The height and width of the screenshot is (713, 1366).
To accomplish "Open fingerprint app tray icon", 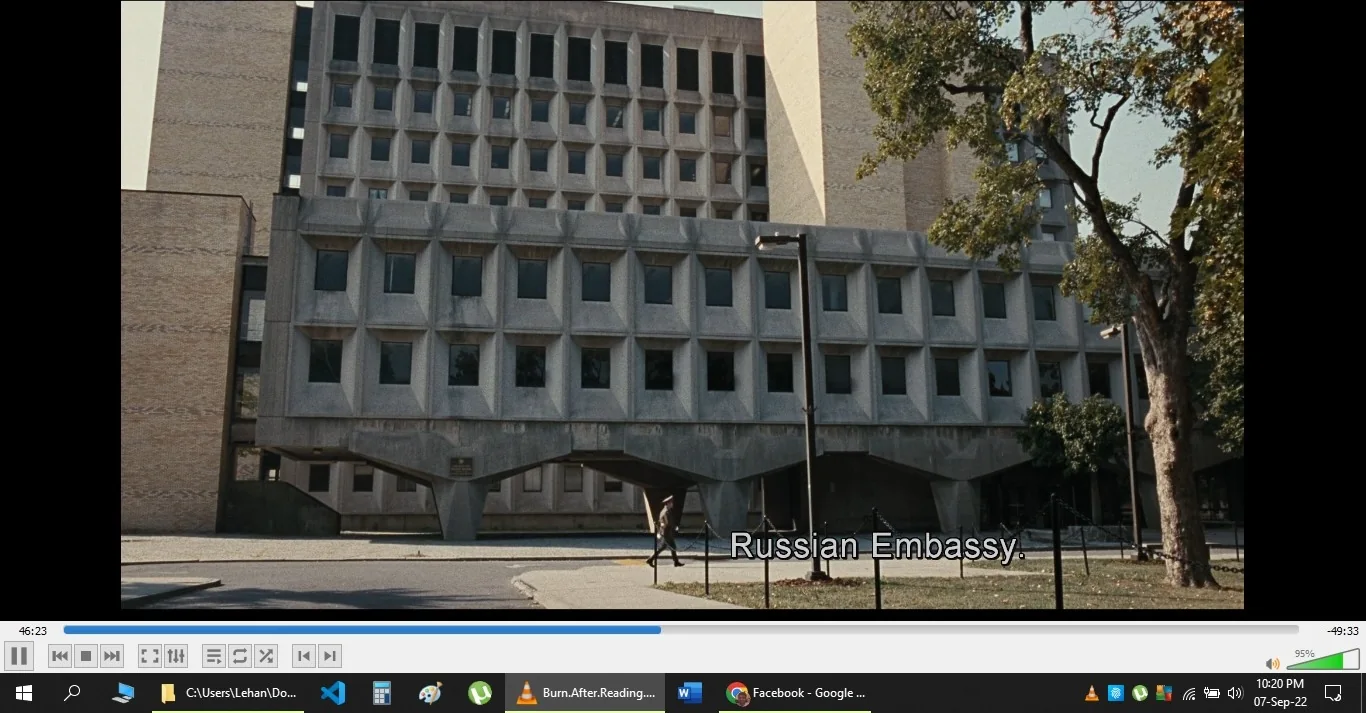I will tap(1116, 693).
